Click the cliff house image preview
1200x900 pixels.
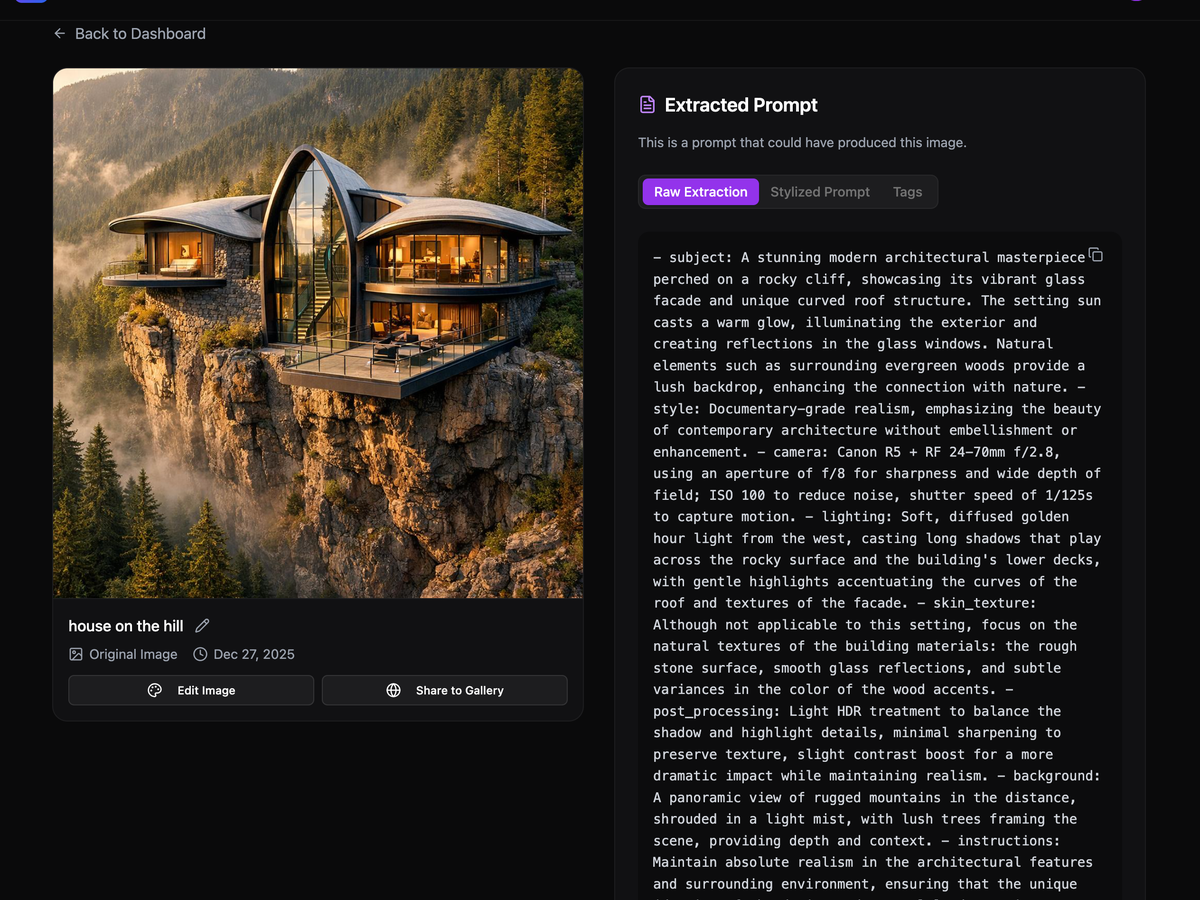318,333
